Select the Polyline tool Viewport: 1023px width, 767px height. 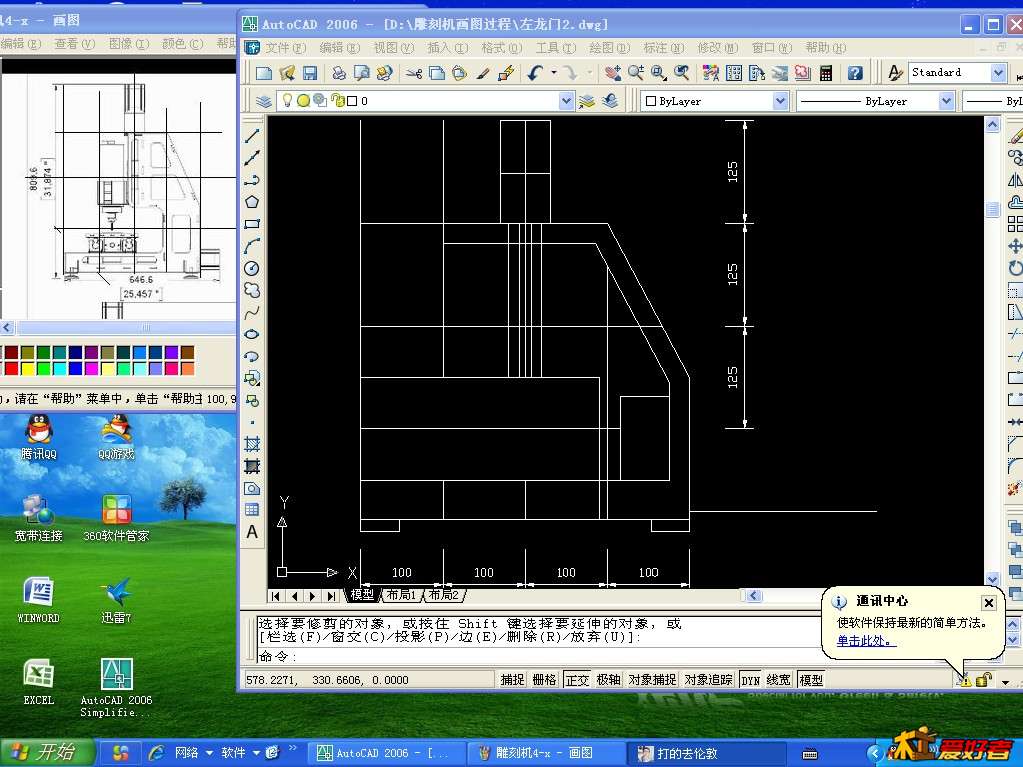[252, 180]
